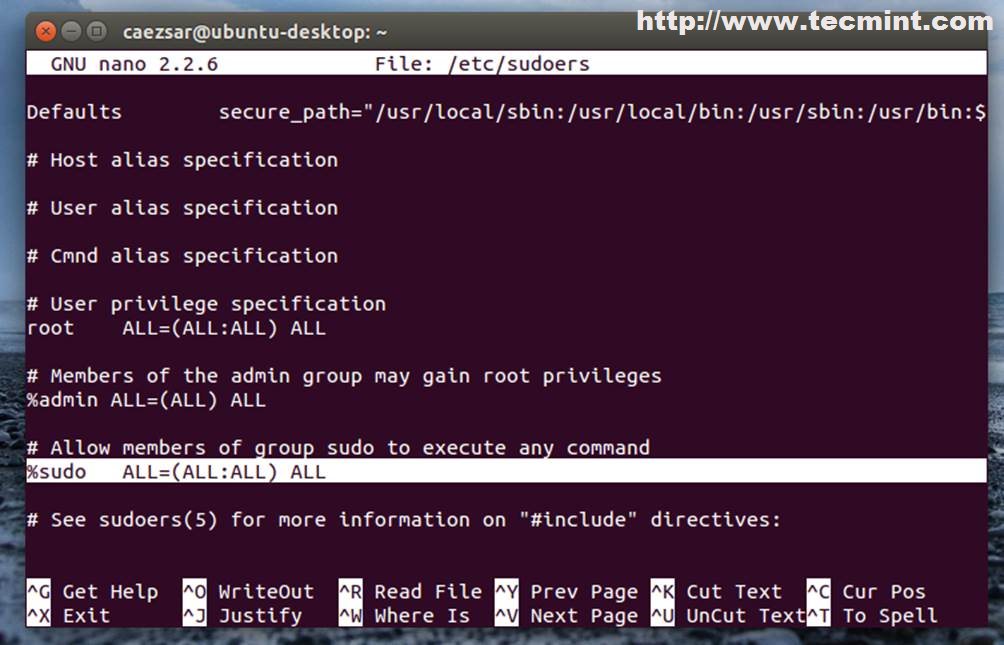1004x645 pixels.
Task: Click the ^J Justify shortcut
Action: [x=242, y=616]
